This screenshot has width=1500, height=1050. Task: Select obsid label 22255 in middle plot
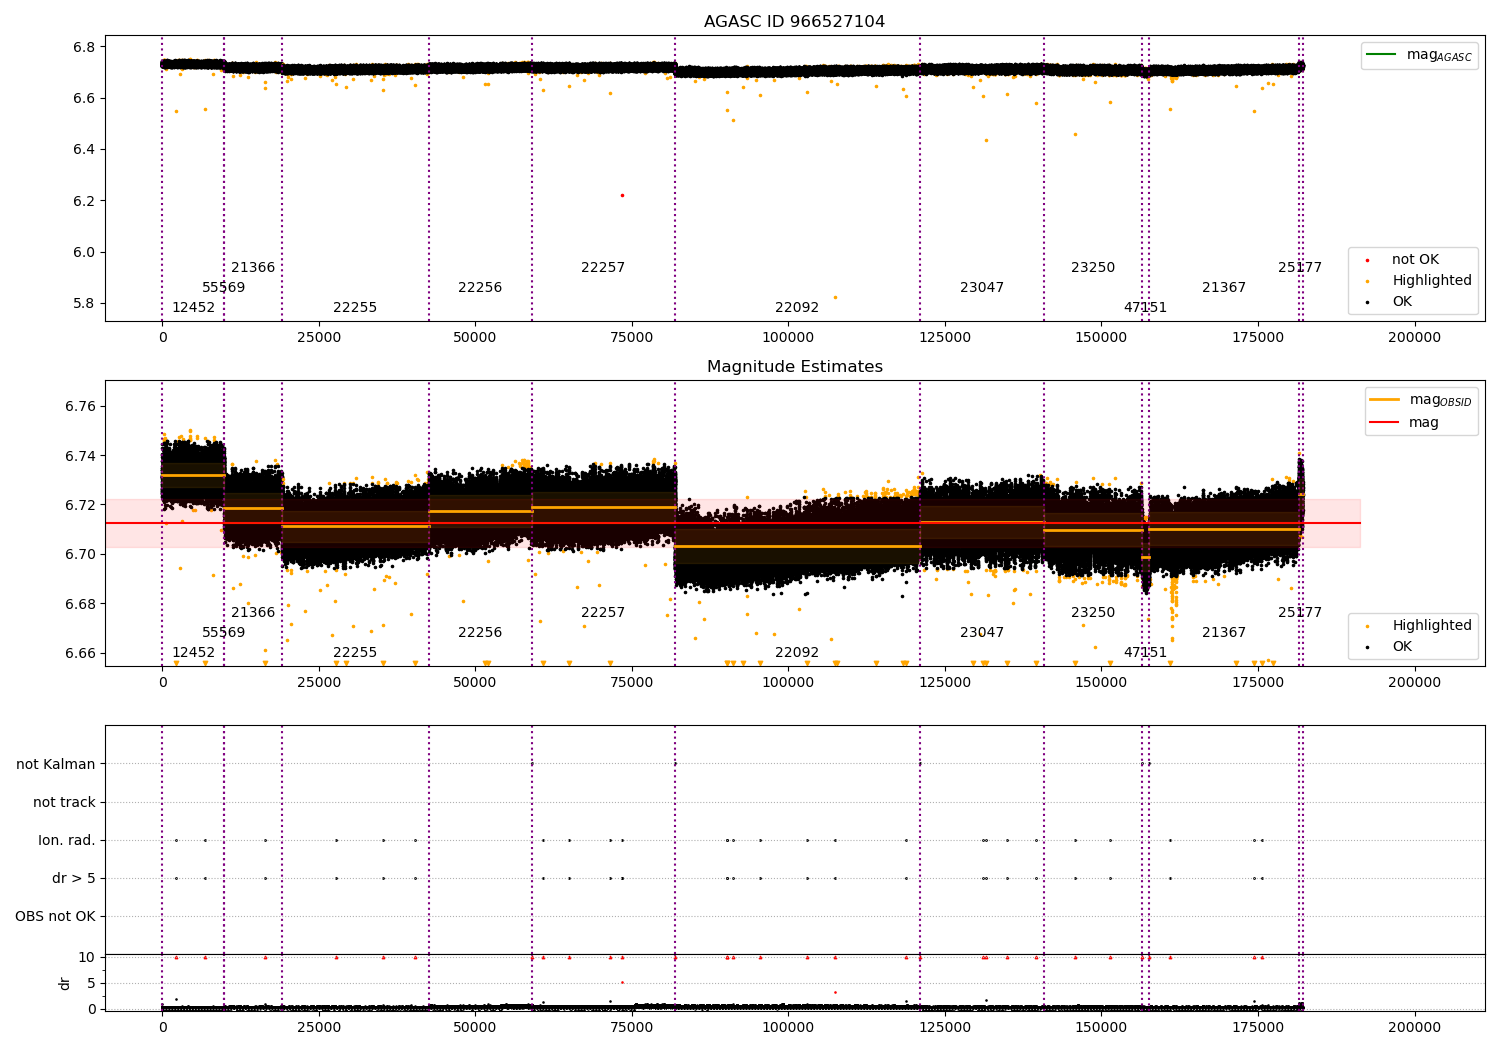tap(355, 653)
